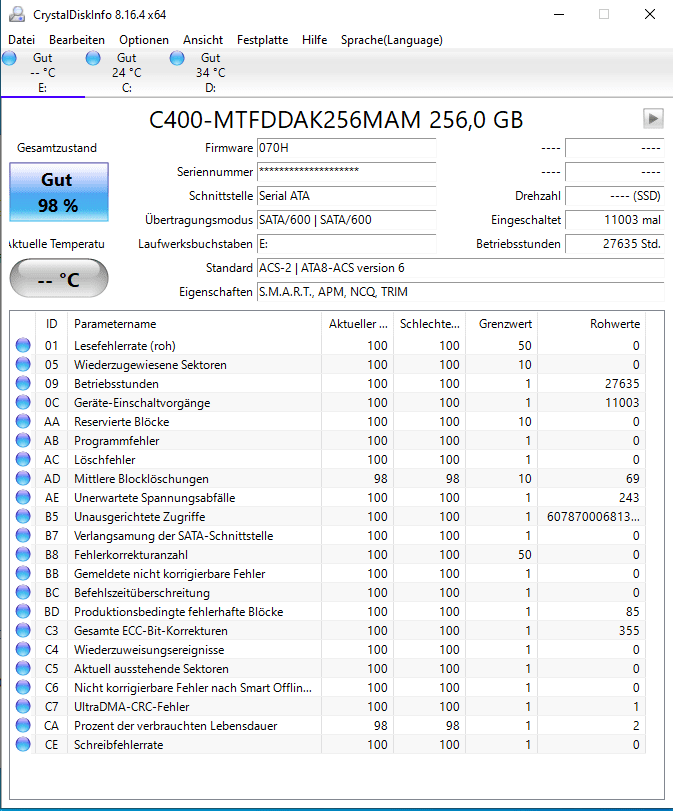Open the Festplatte menu
The width and height of the screenshot is (673, 811).
tap(262, 40)
